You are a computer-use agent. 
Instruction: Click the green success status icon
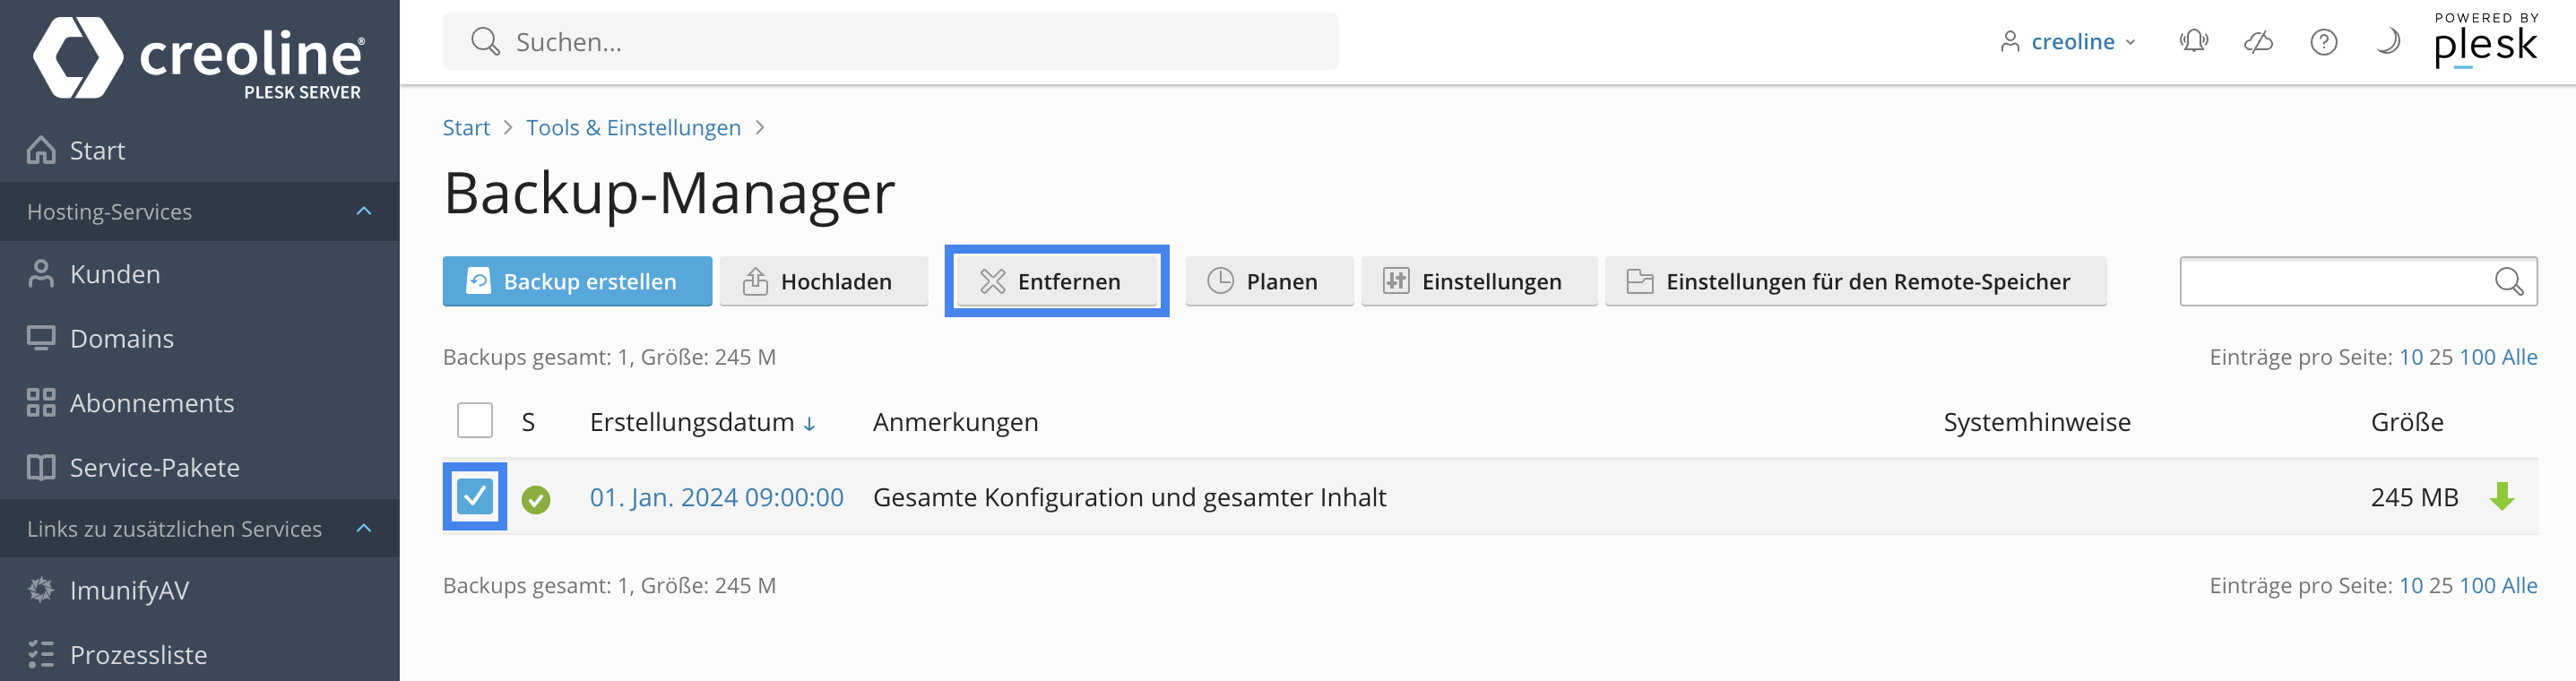coord(536,498)
